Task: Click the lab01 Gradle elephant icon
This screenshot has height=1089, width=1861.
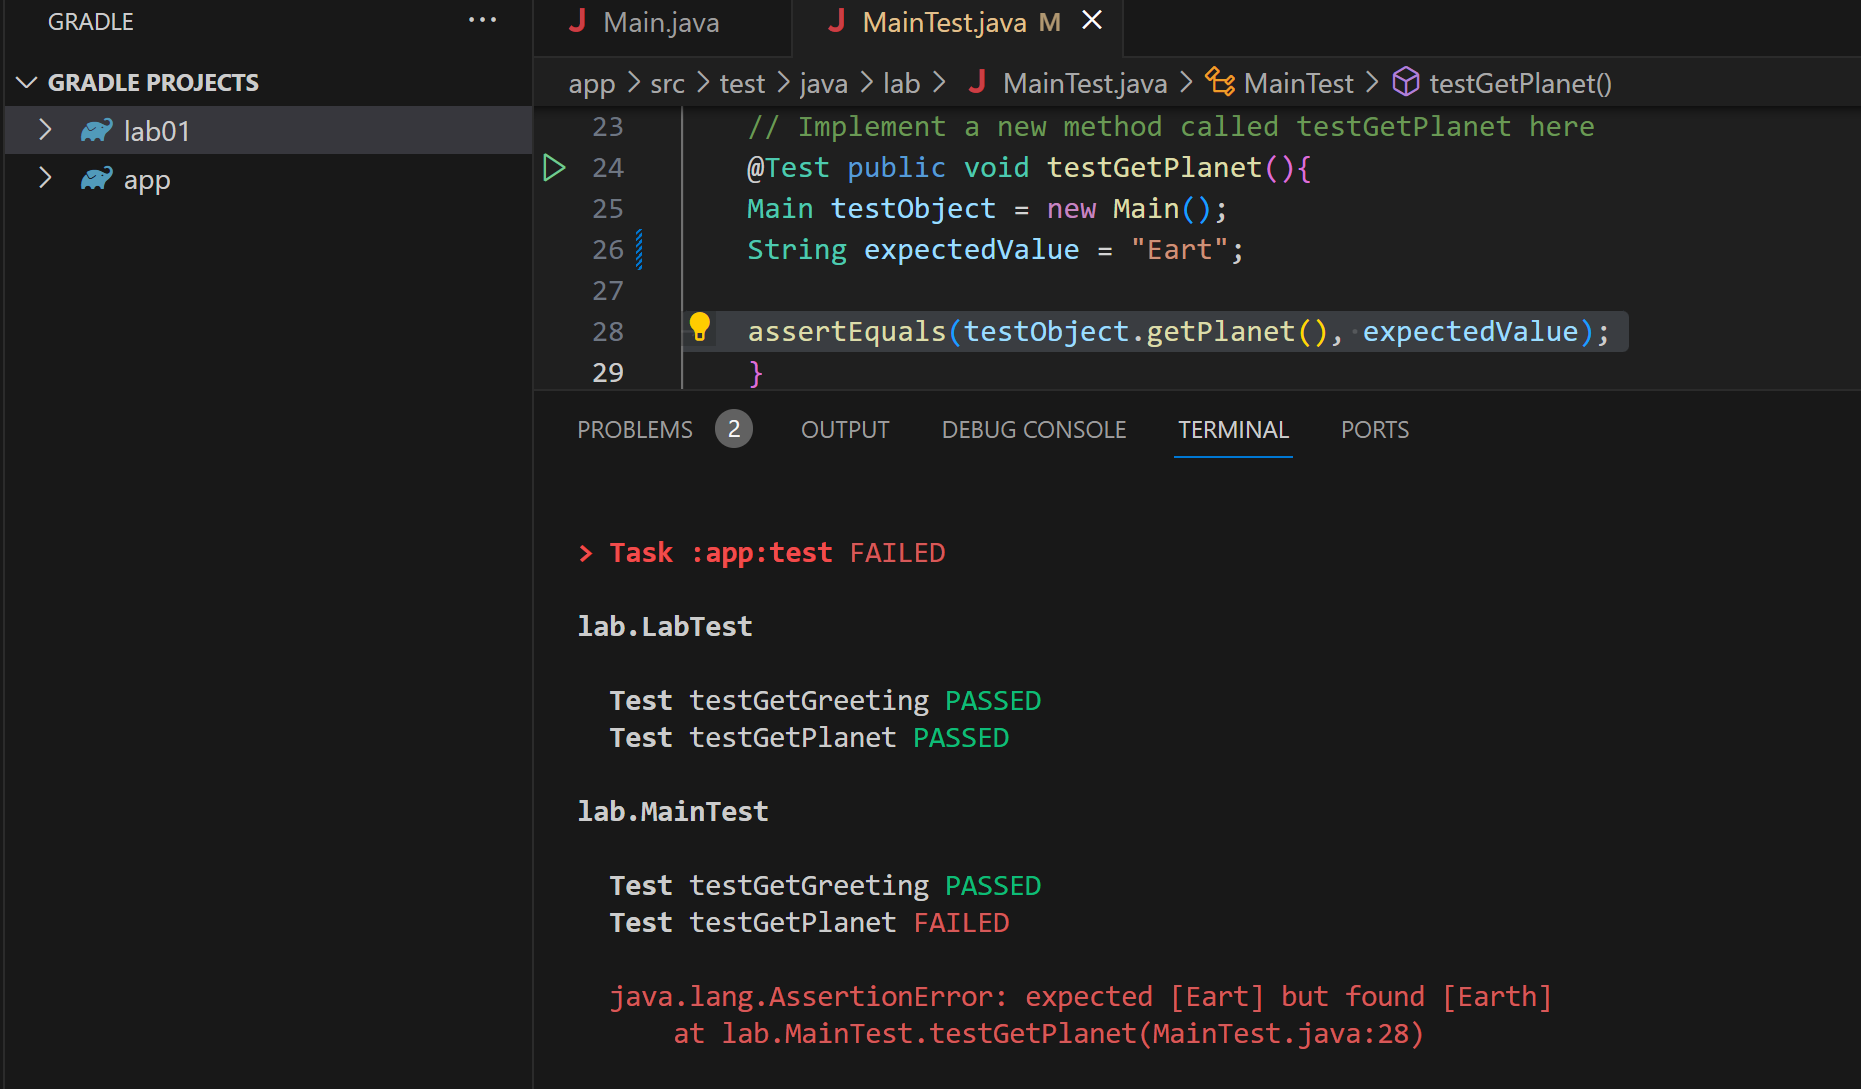Action: (x=97, y=131)
